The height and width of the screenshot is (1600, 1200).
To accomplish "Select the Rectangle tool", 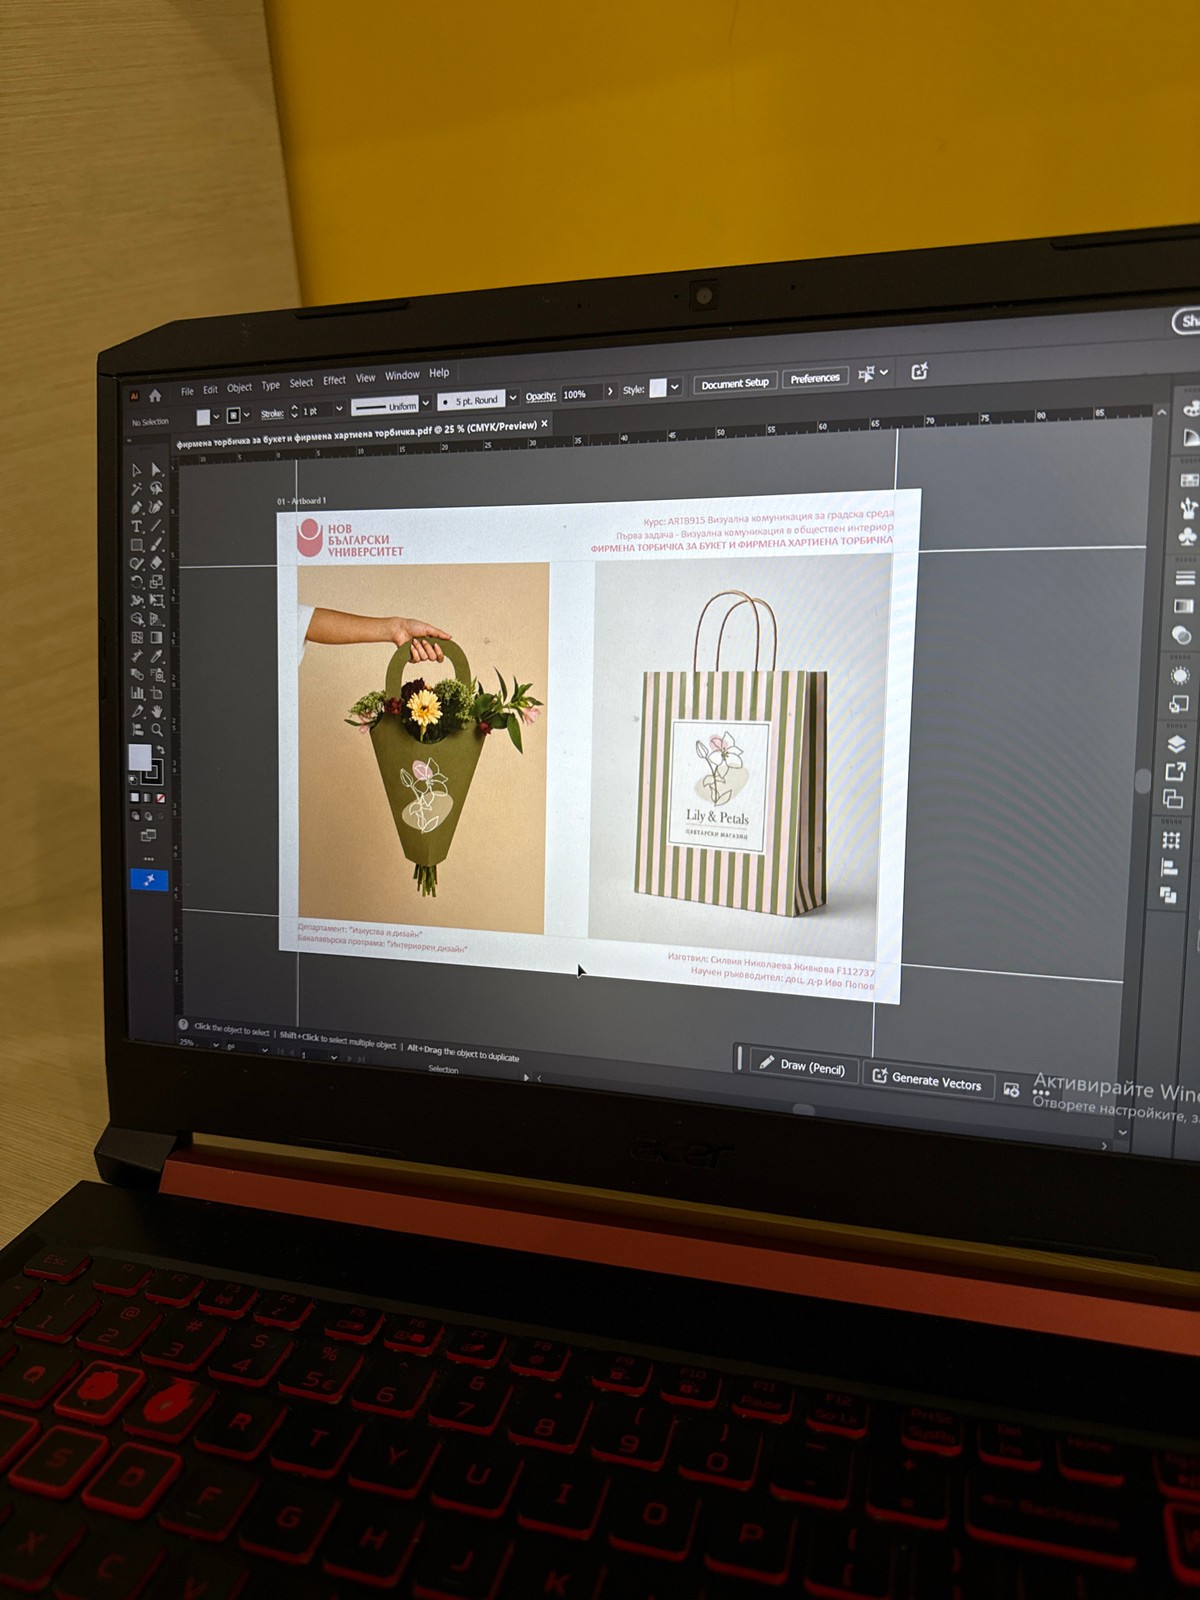I will point(137,545).
